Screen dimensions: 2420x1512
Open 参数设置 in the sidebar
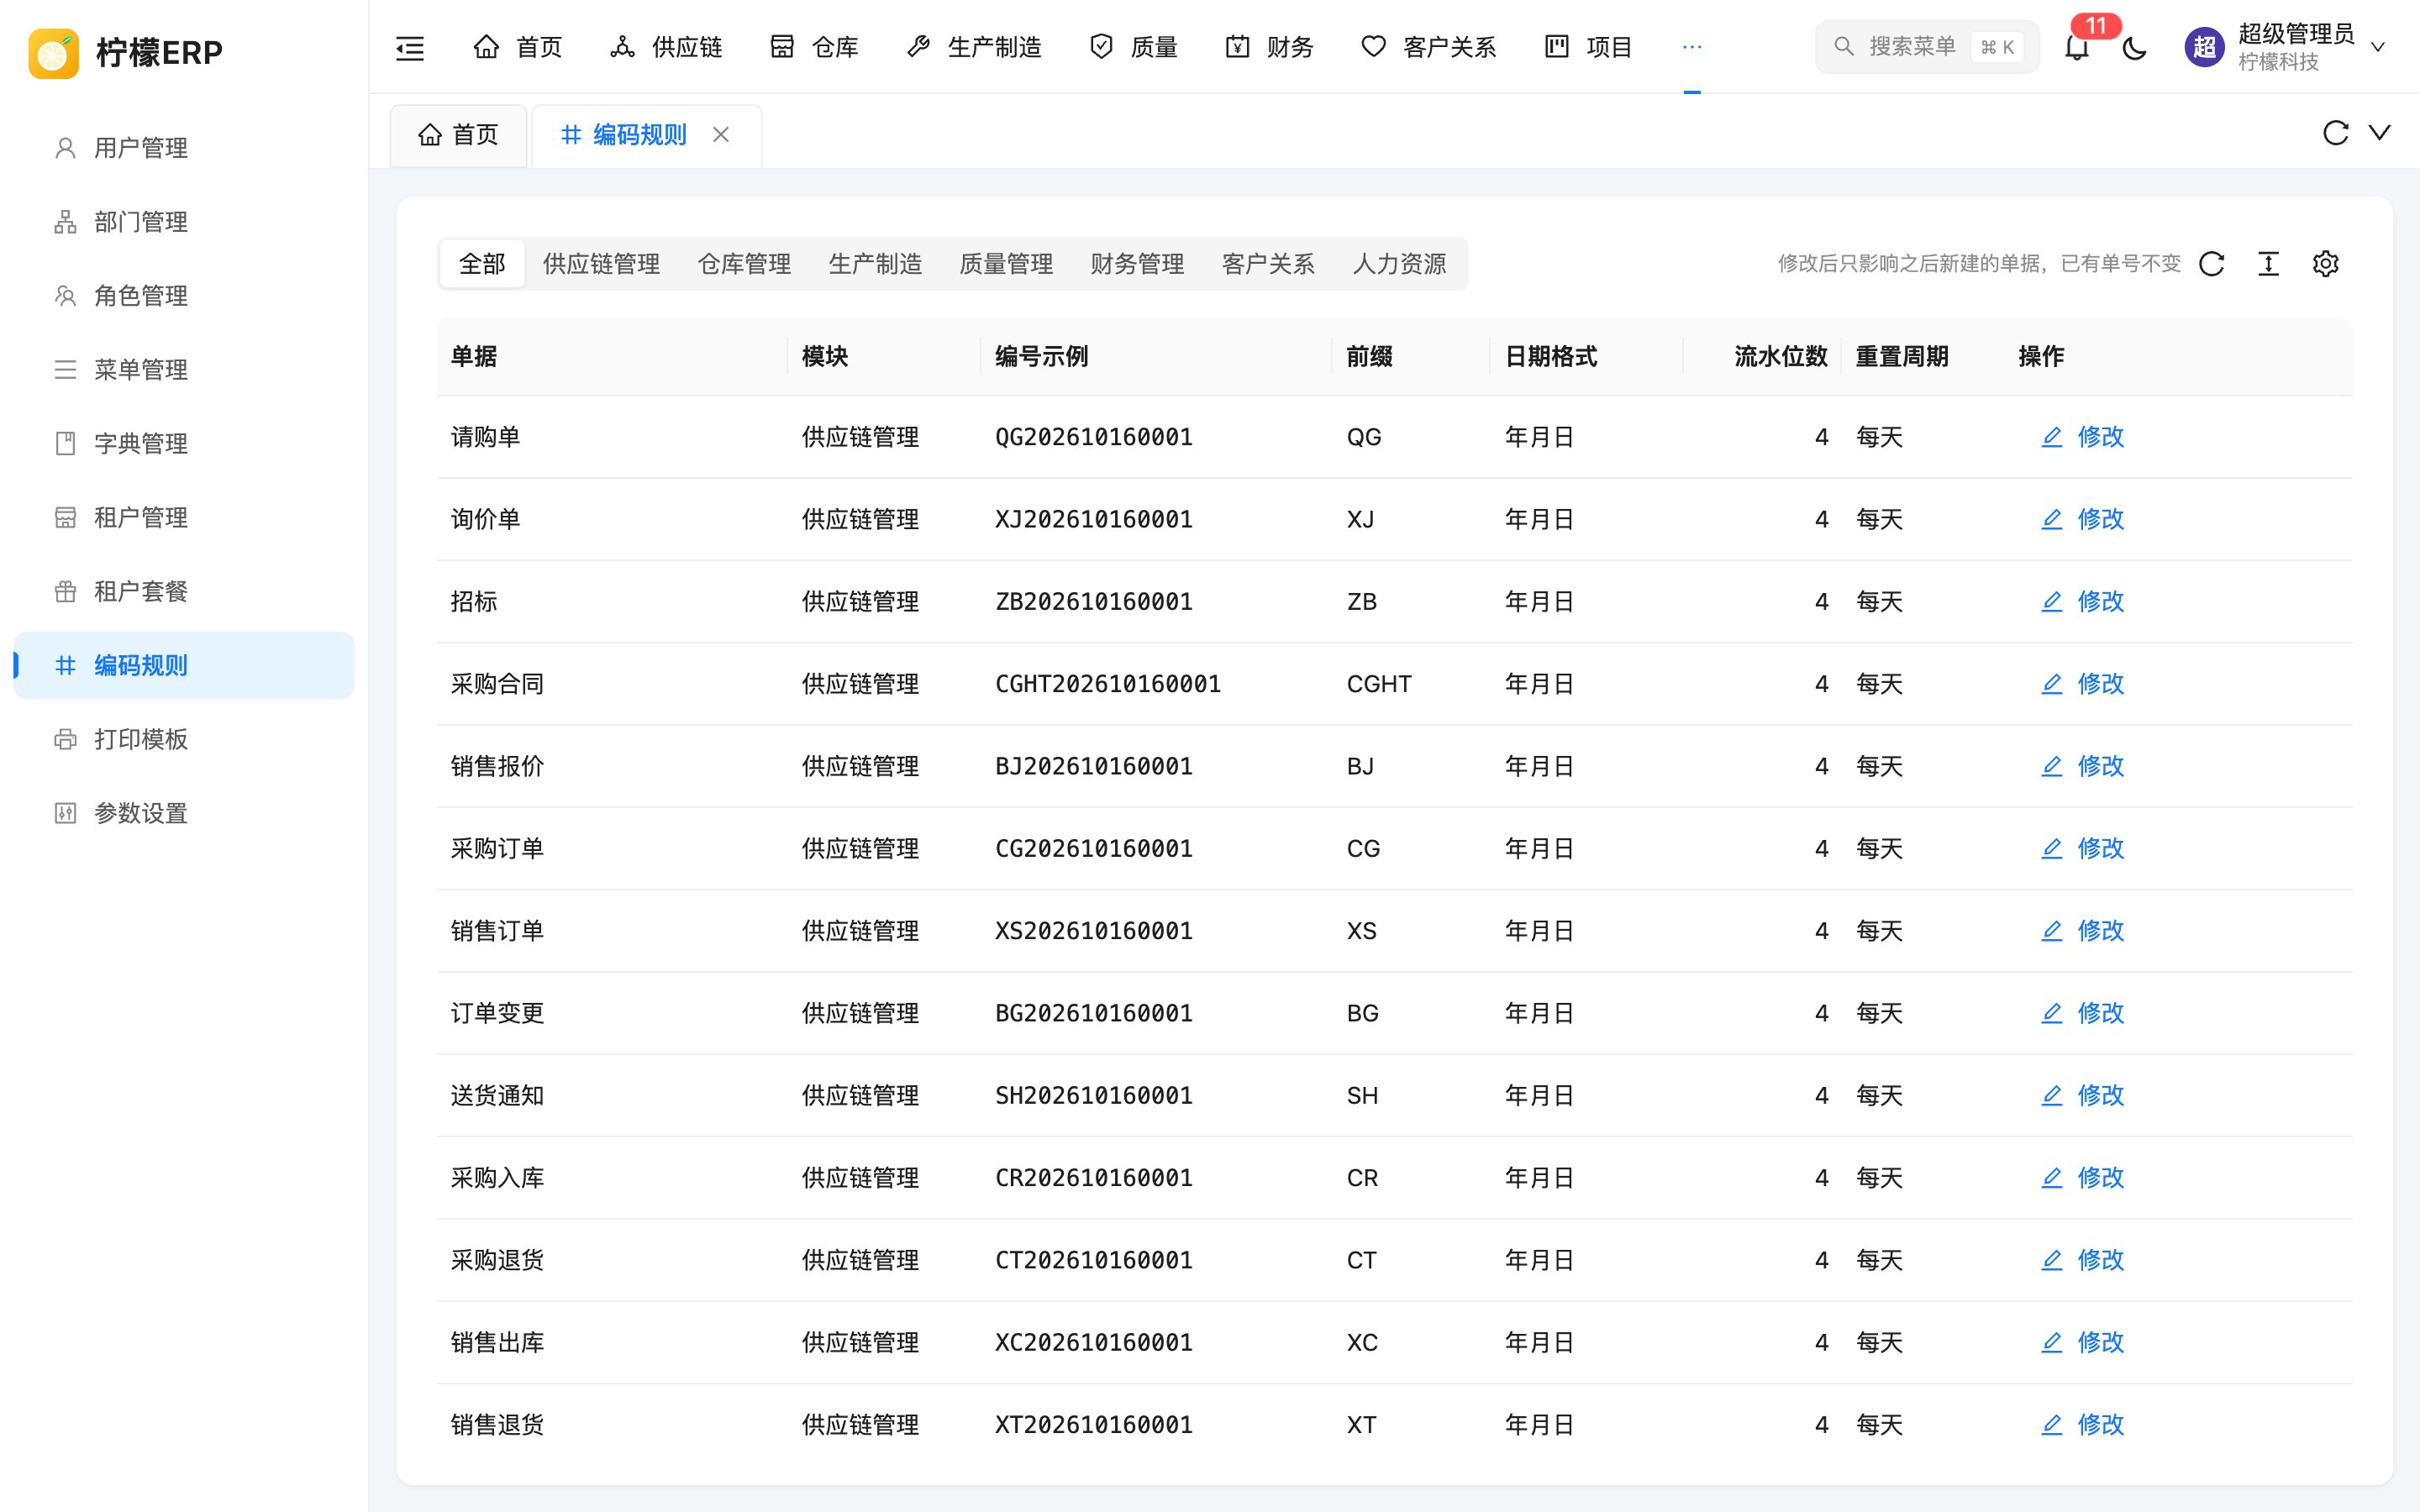184,814
